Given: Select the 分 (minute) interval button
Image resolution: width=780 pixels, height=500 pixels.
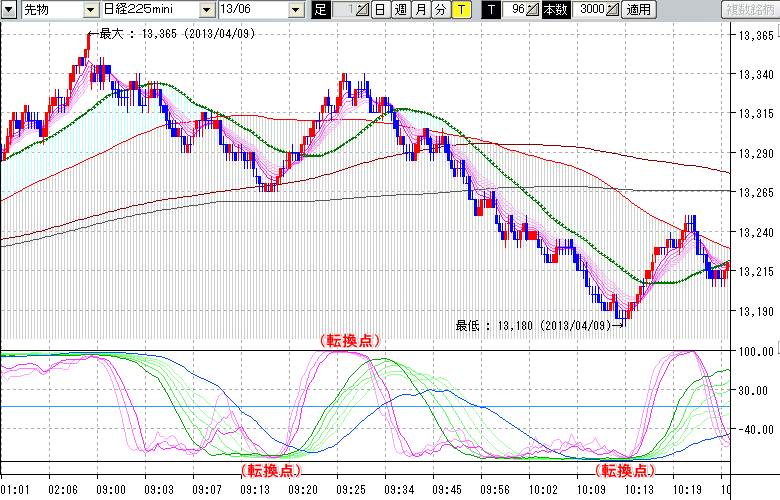Looking at the screenshot, I should coord(440,10).
